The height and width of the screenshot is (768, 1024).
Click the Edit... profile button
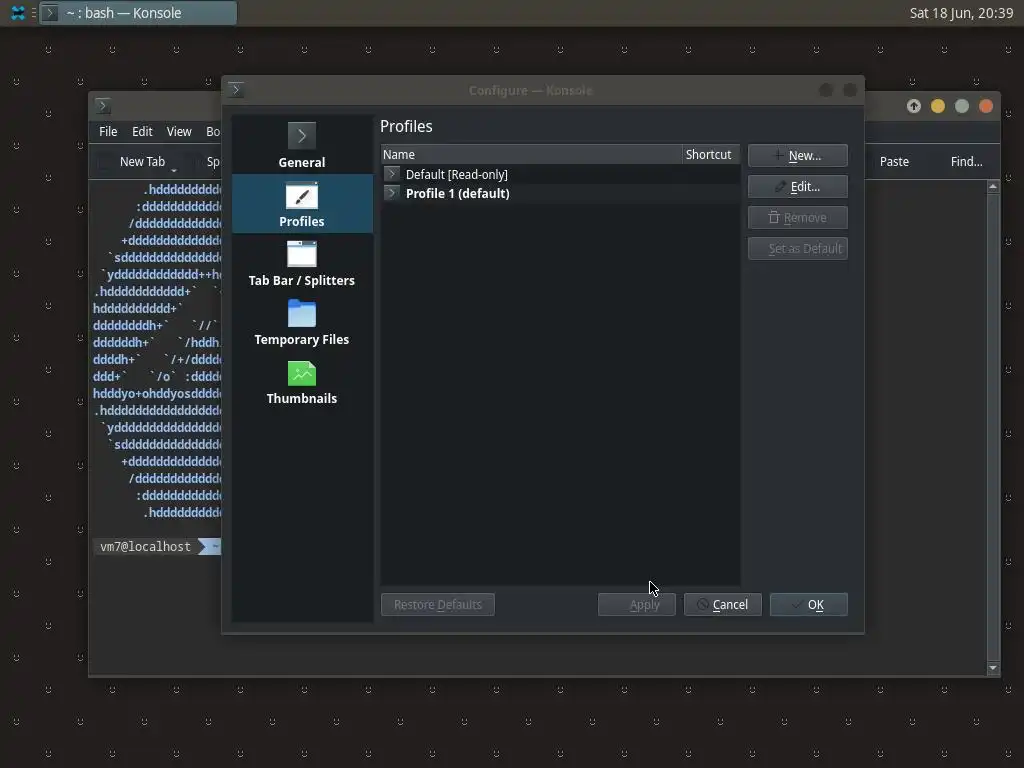(797, 187)
